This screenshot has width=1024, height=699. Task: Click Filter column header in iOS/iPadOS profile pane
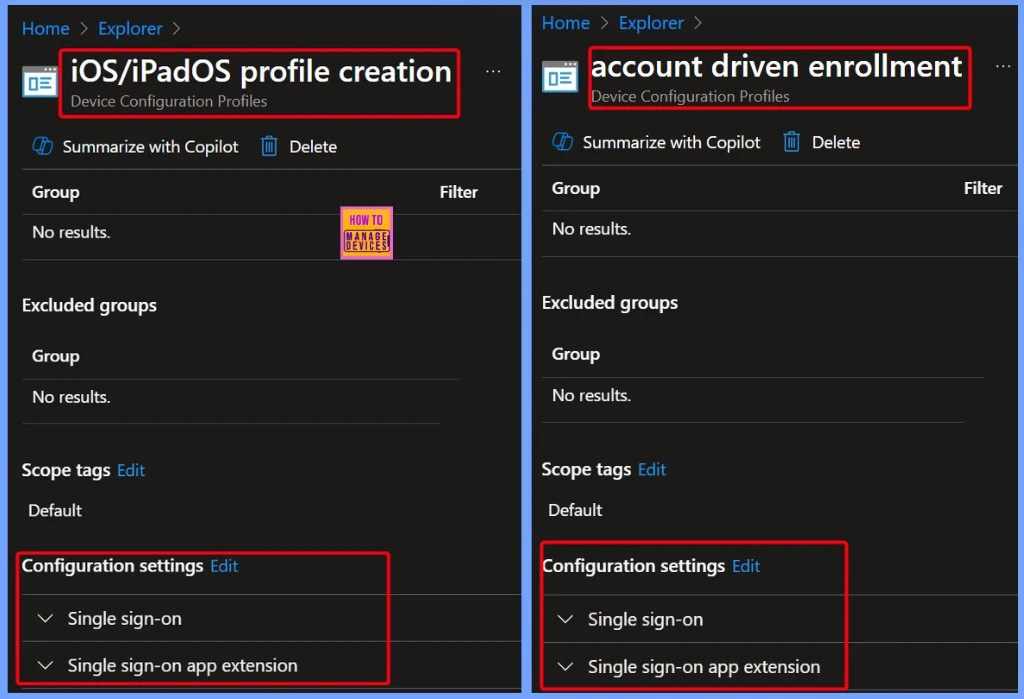(458, 192)
